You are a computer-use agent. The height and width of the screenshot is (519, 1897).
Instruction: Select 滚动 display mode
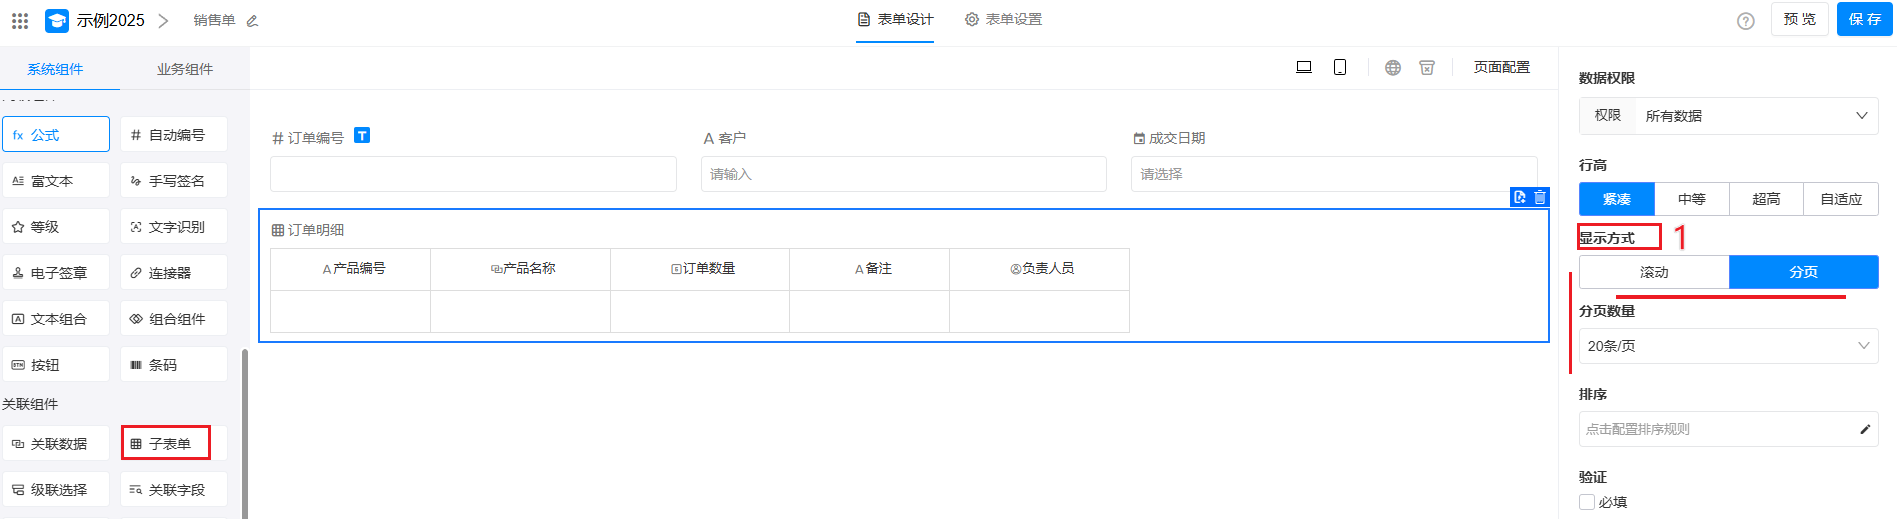pyautogui.click(x=1654, y=272)
